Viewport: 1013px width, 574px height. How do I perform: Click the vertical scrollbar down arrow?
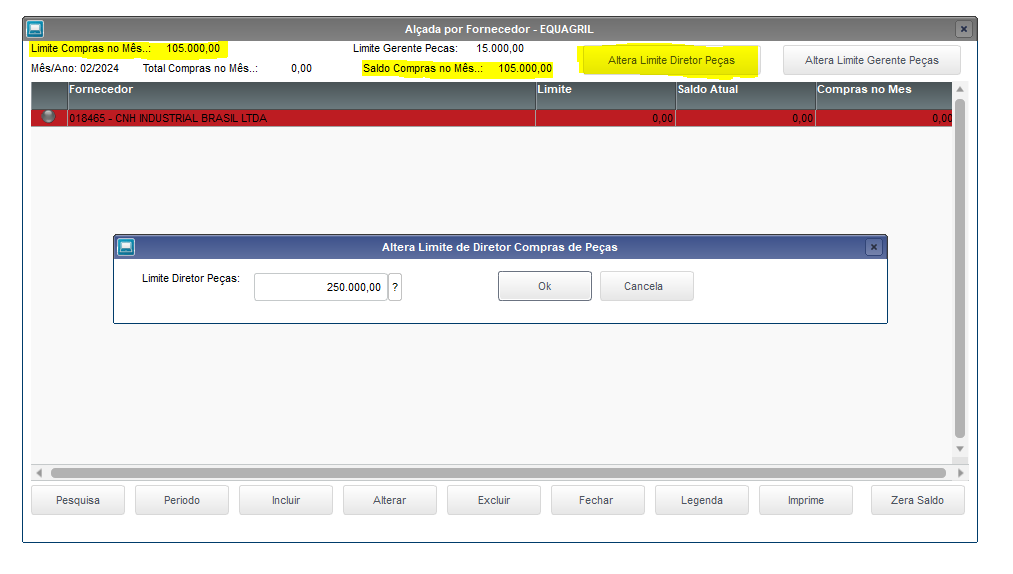click(960, 449)
